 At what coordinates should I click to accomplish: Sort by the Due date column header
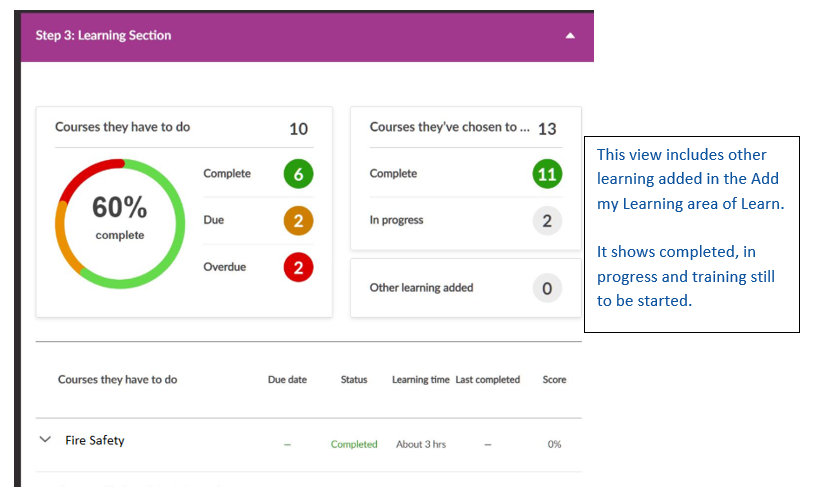pos(287,380)
